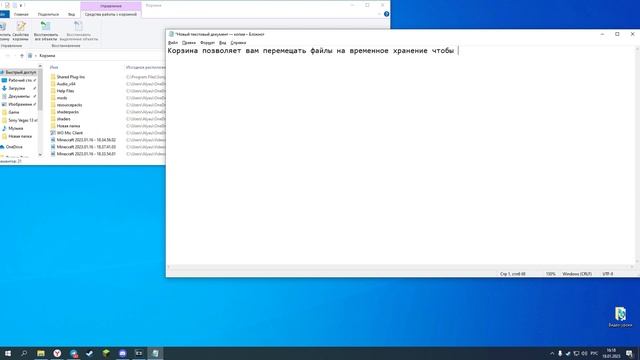Screen dimensions: 640x360
Task: Open Explorer help question mark icon
Action: pos(386,14)
